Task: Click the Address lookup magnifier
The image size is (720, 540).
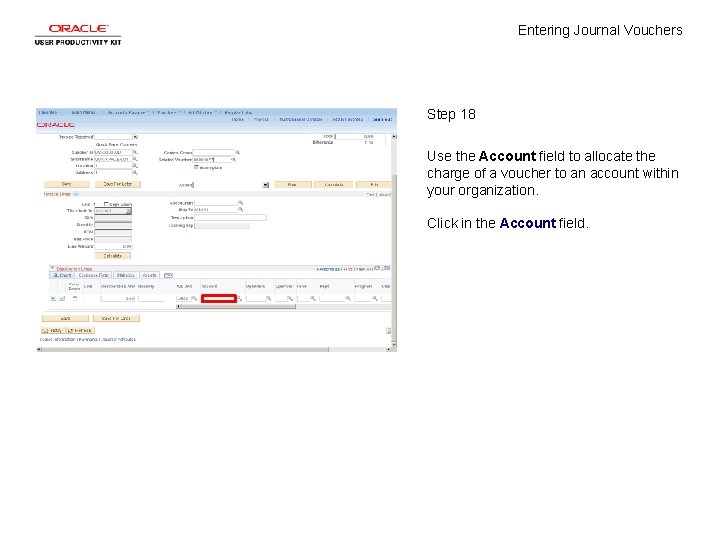Action: tap(135, 173)
